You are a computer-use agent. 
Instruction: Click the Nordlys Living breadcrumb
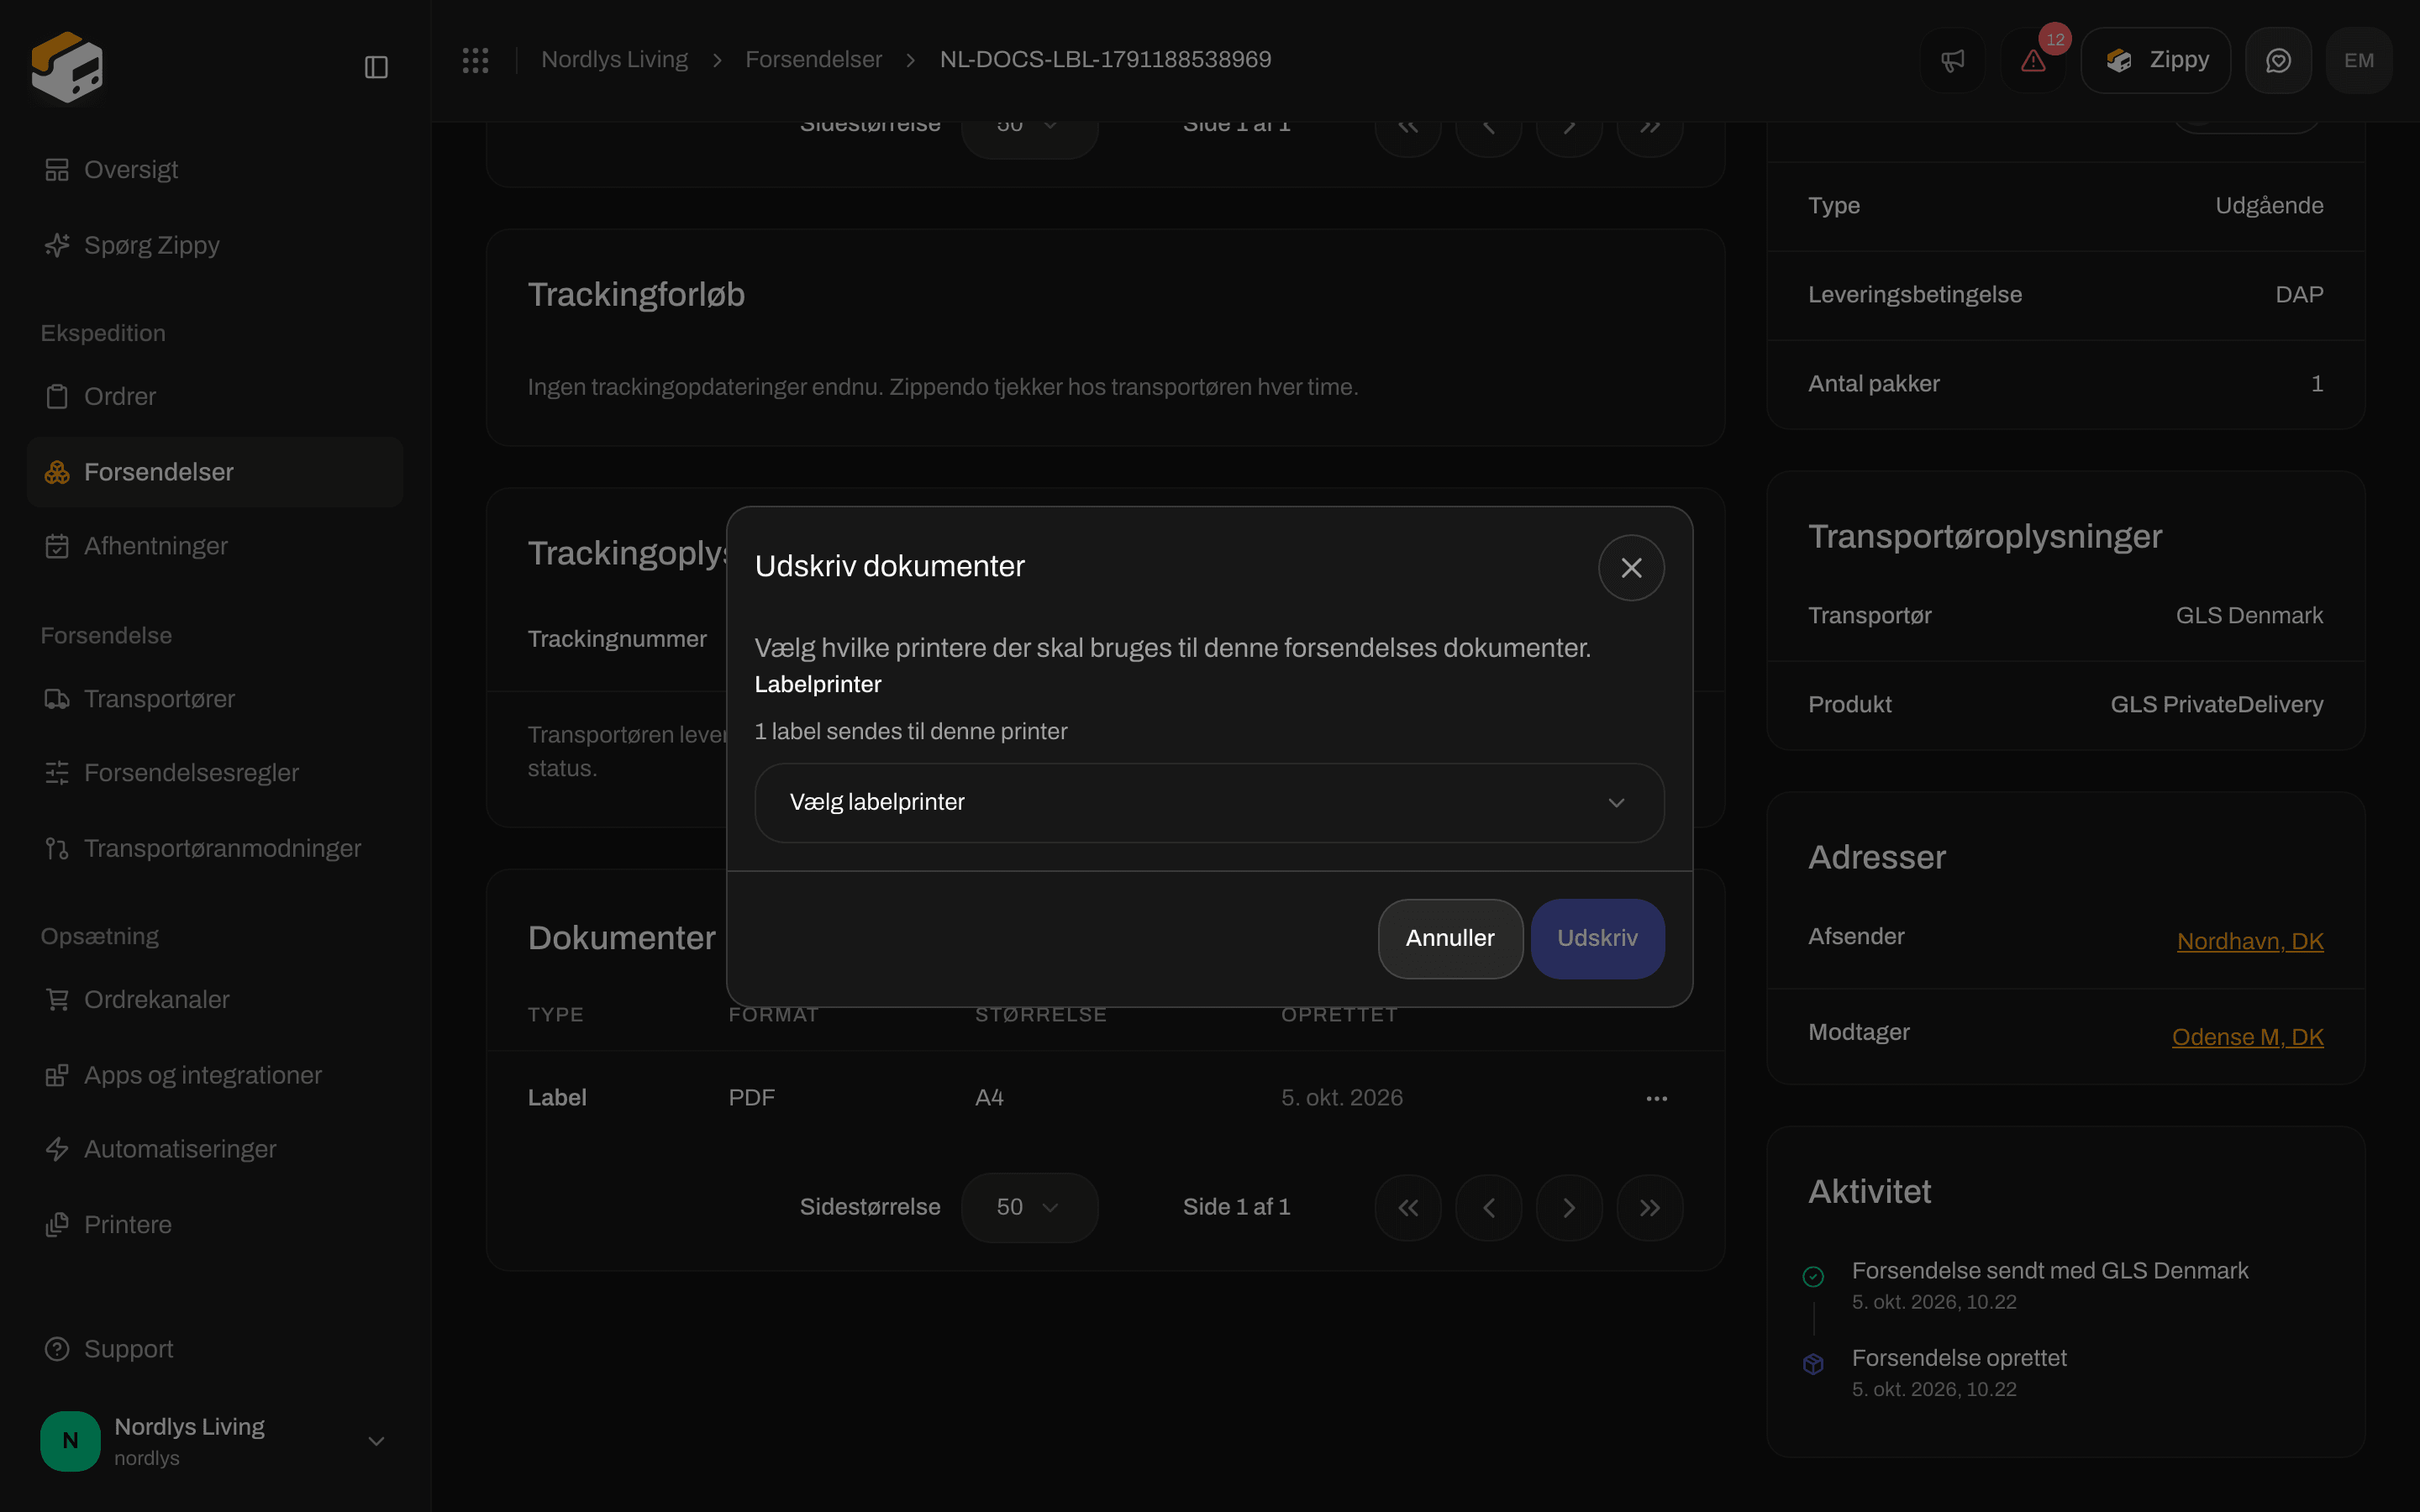pos(614,60)
